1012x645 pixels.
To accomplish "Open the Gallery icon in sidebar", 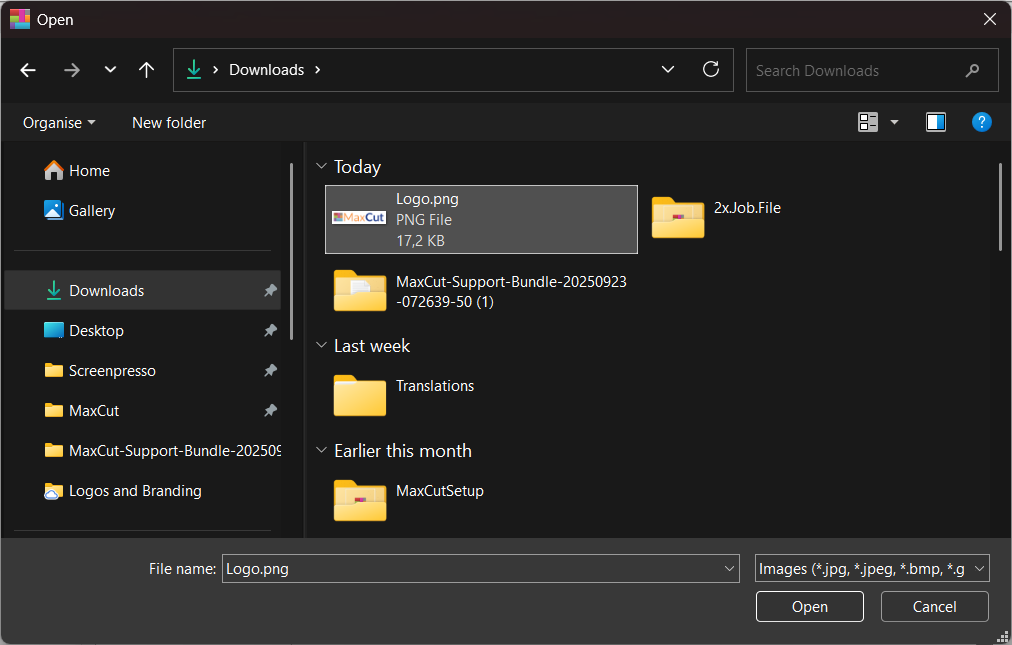I will [54, 211].
